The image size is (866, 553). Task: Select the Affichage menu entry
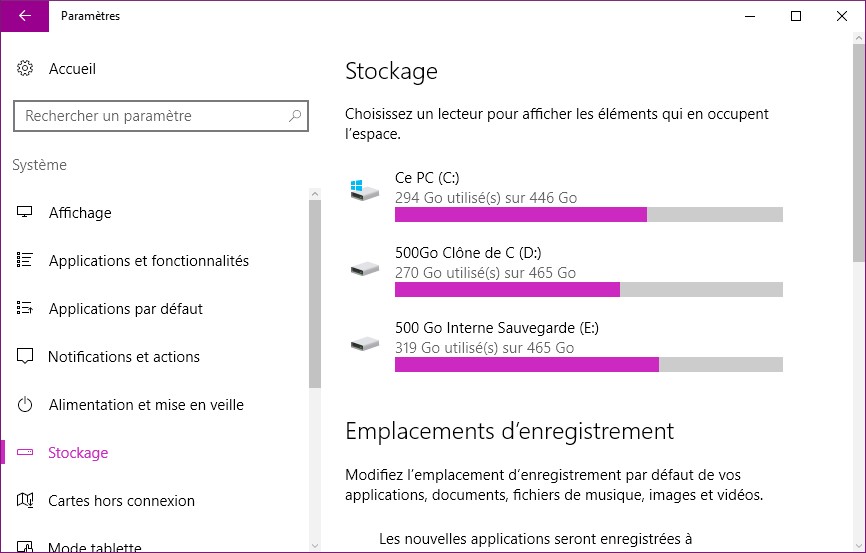(x=80, y=213)
